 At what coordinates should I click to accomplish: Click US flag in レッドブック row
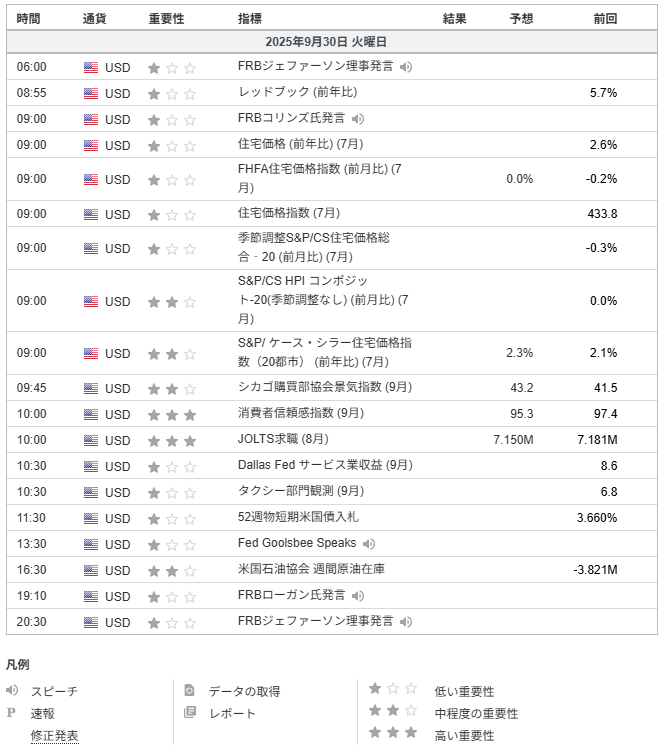91,93
